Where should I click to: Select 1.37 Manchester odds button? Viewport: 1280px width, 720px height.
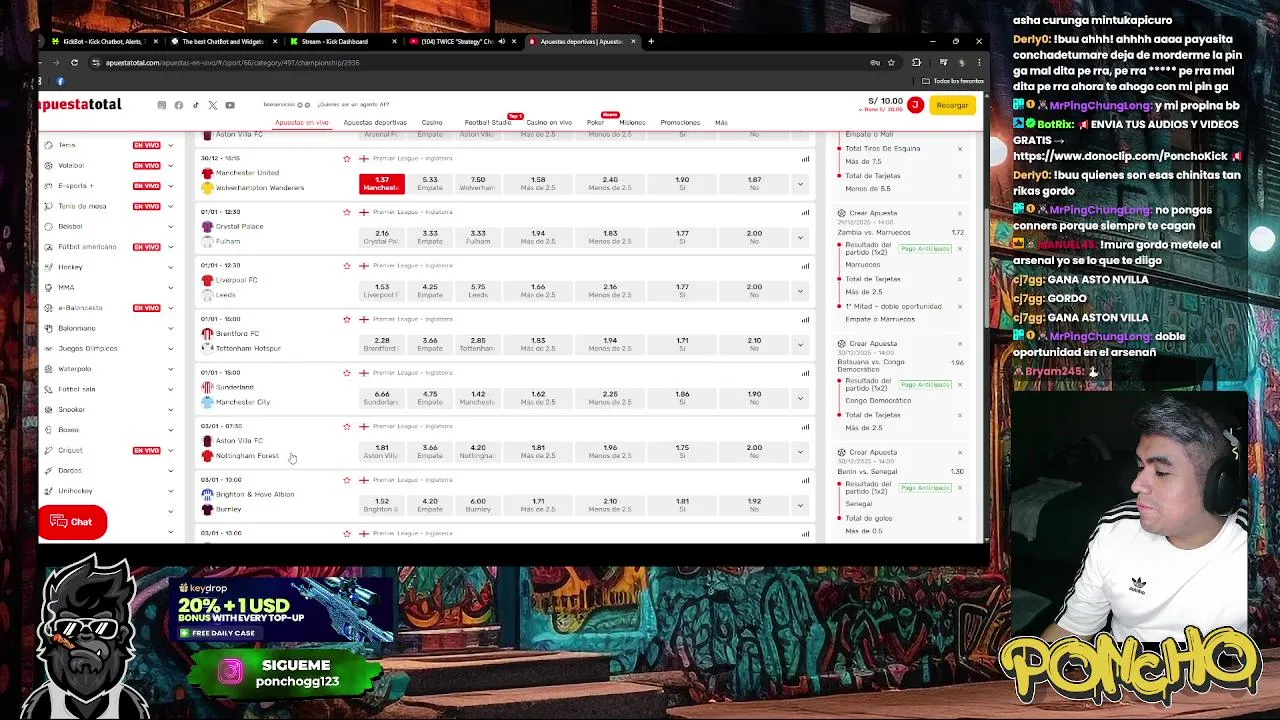[382, 183]
